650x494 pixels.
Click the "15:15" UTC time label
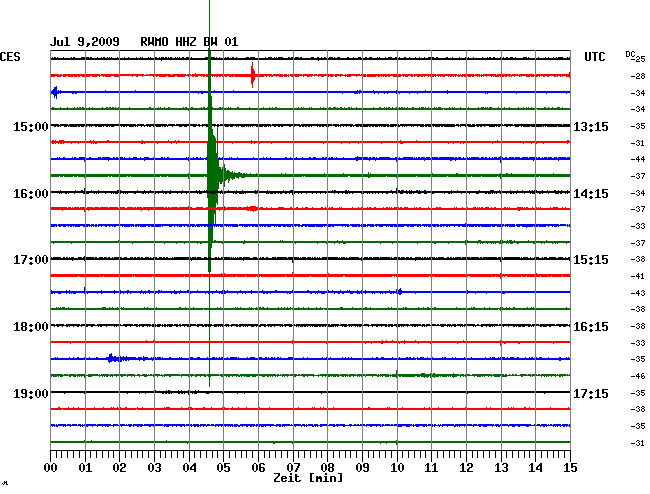click(x=591, y=260)
